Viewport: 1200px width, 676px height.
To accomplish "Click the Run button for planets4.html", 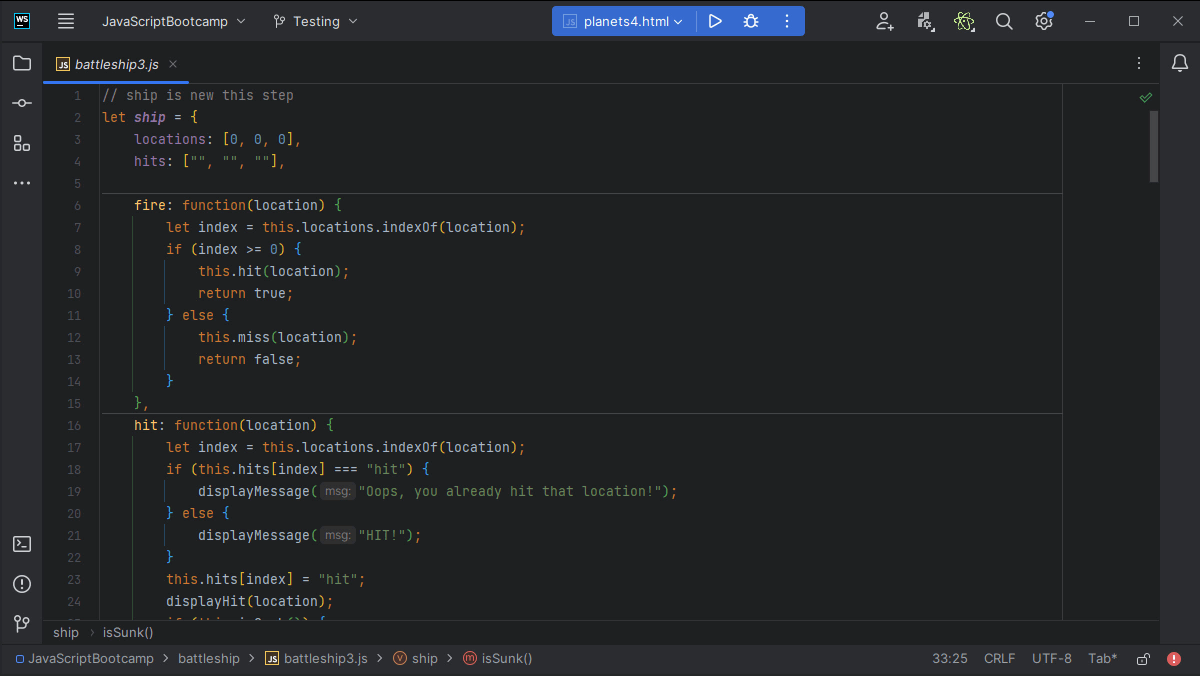I will (x=714, y=21).
